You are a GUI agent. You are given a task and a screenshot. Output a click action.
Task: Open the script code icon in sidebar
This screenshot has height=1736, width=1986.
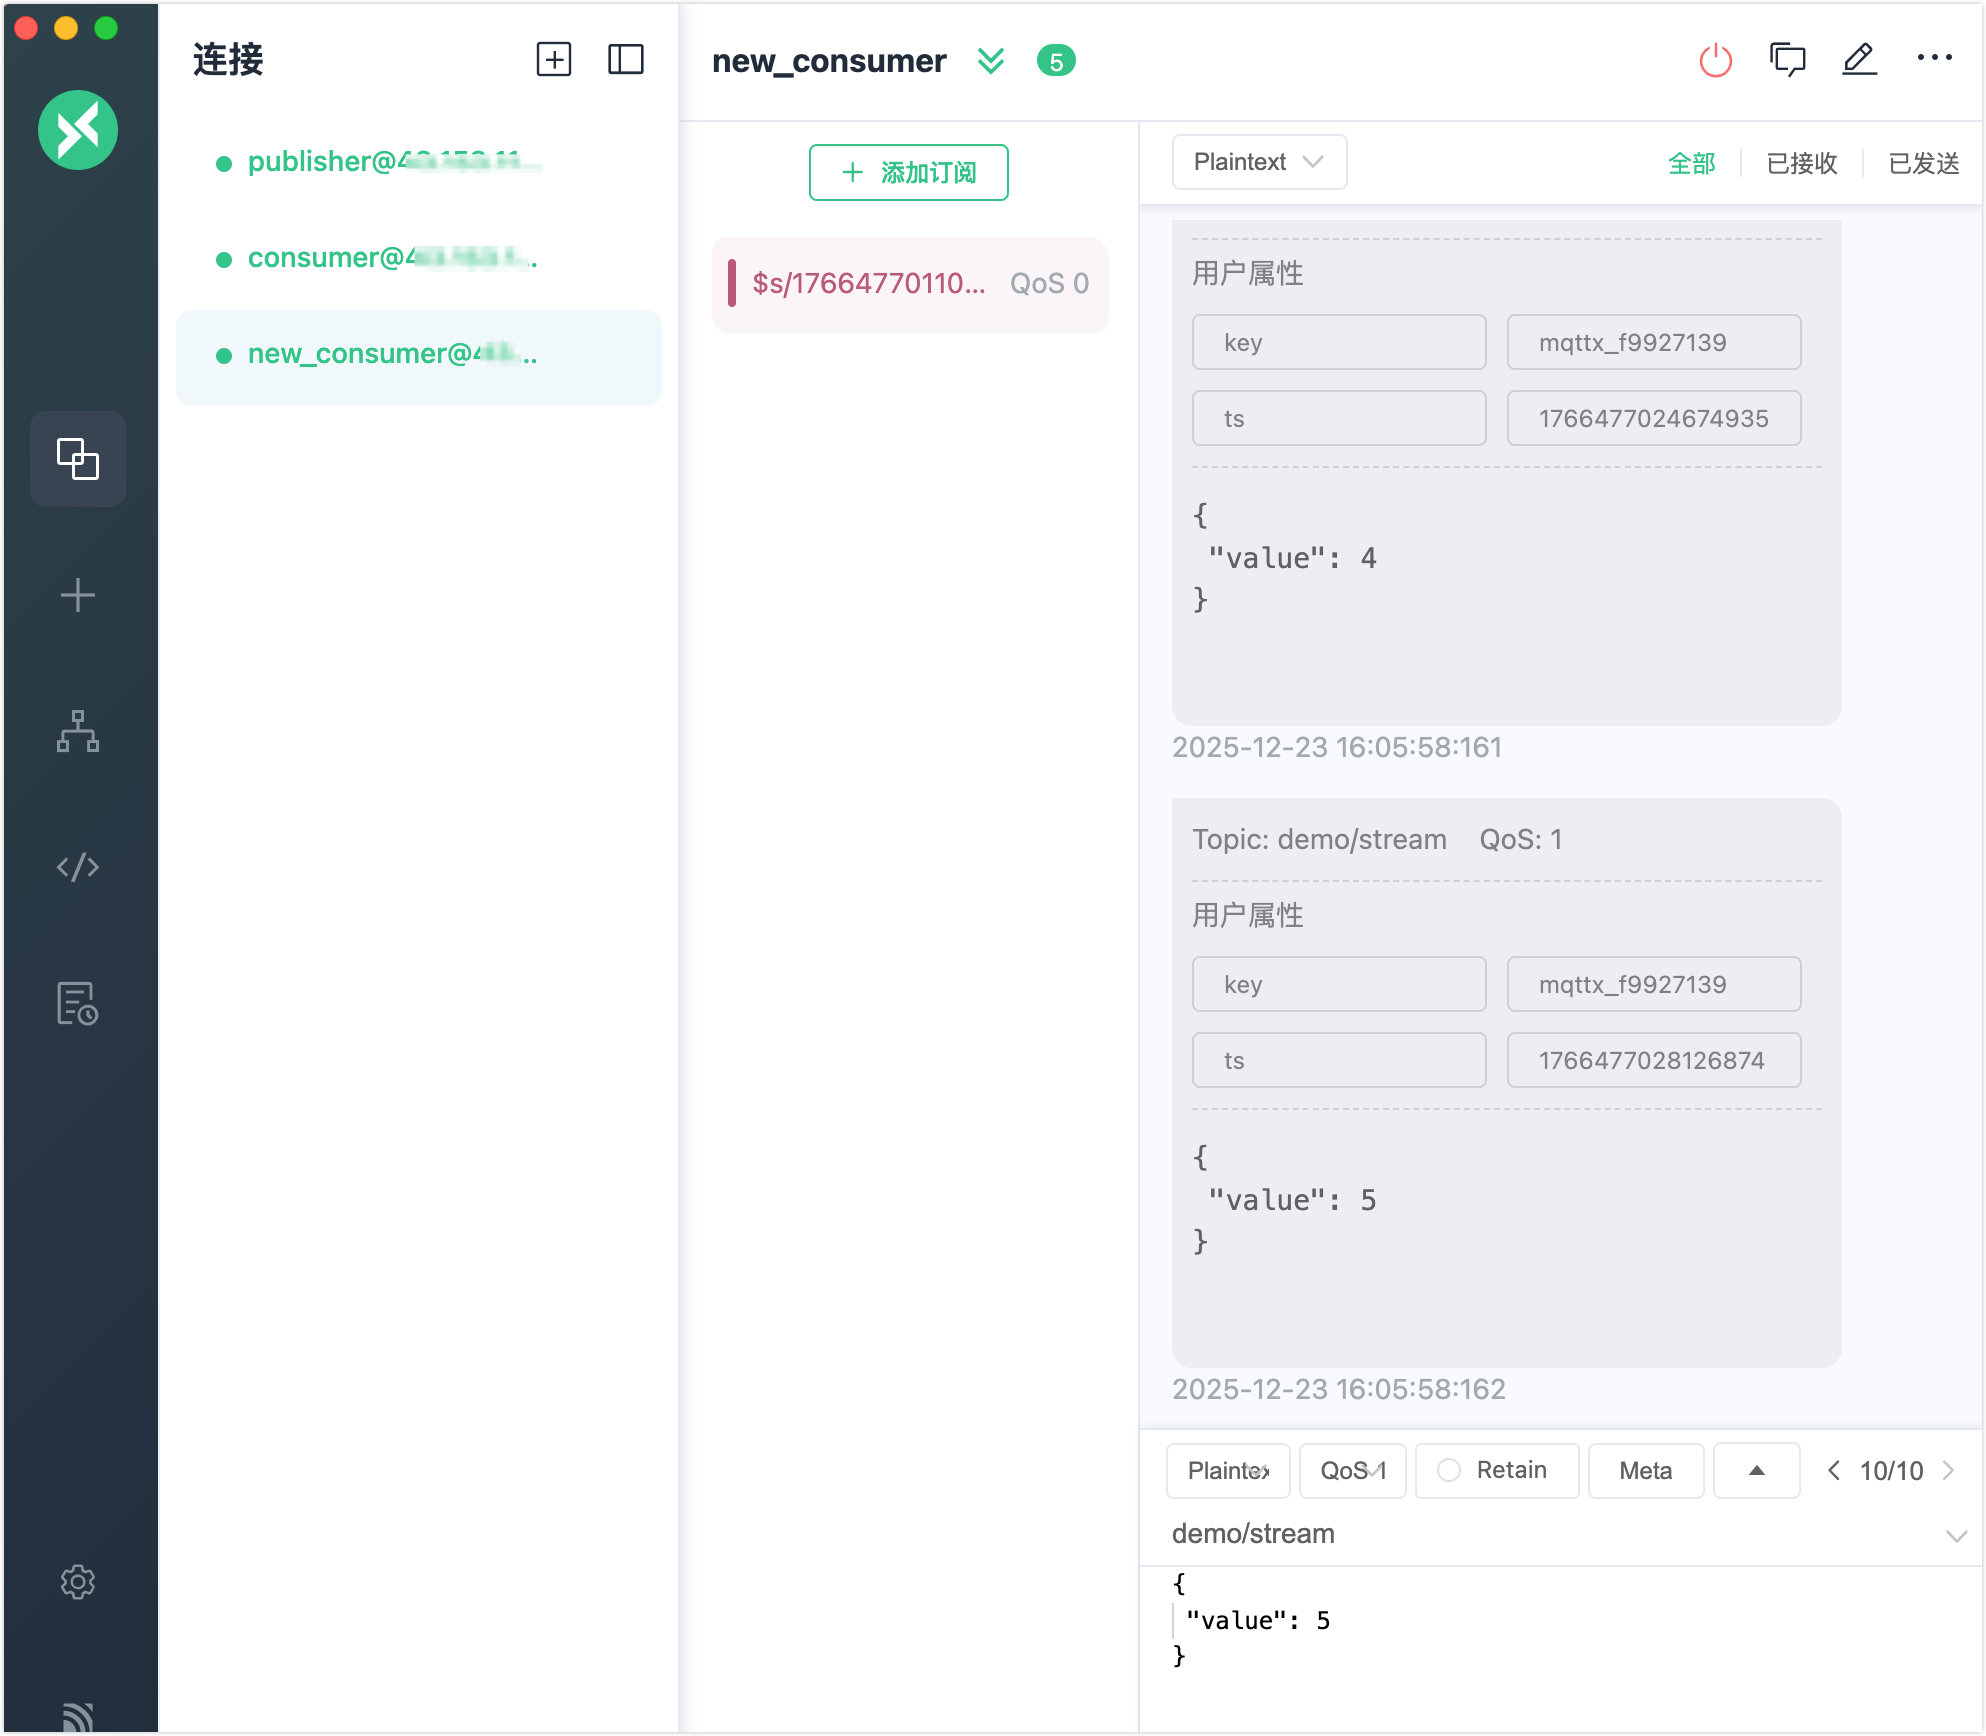(x=77, y=867)
